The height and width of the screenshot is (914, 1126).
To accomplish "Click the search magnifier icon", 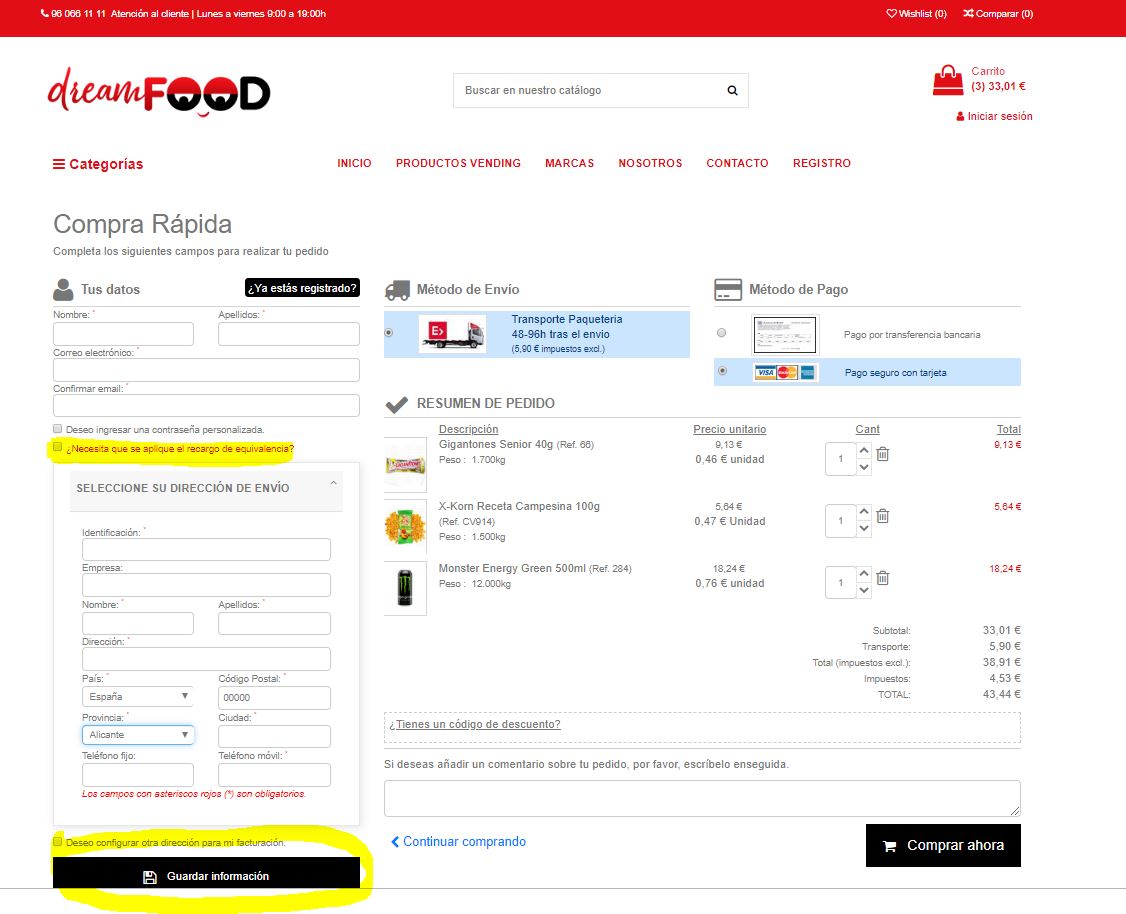I will pyautogui.click(x=732, y=90).
